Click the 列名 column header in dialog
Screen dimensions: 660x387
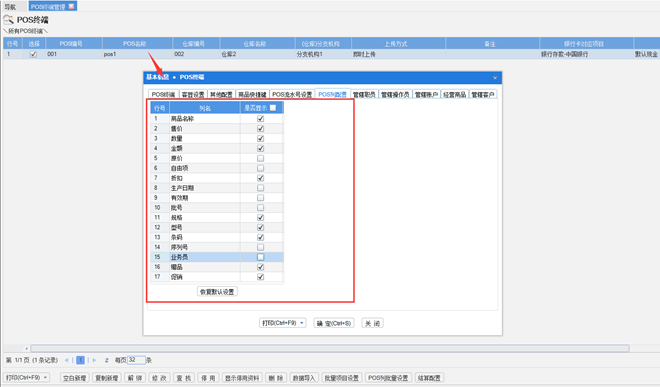(x=205, y=108)
